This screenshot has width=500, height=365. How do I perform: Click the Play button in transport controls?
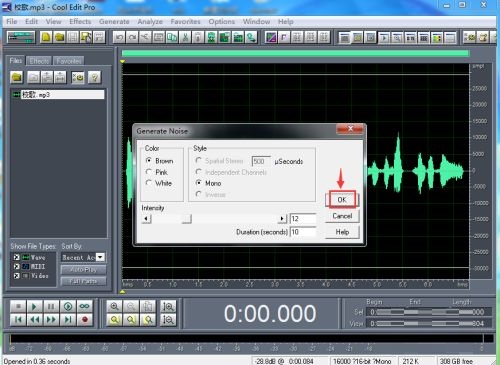point(34,306)
